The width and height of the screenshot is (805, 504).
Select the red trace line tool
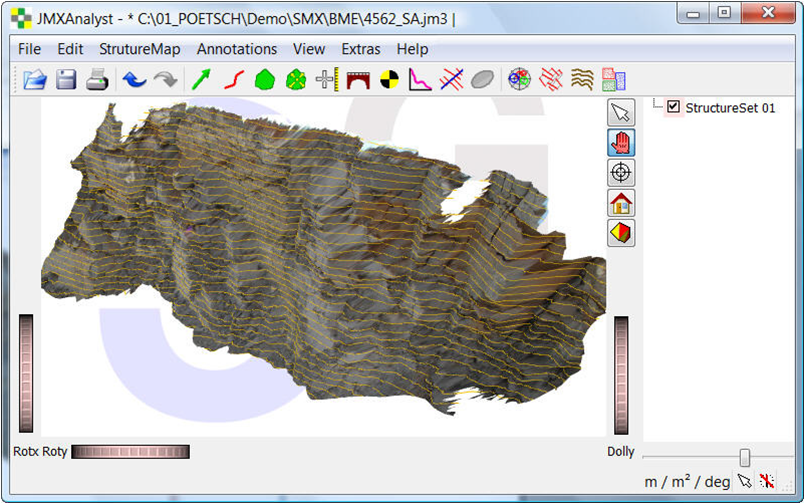point(233,79)
